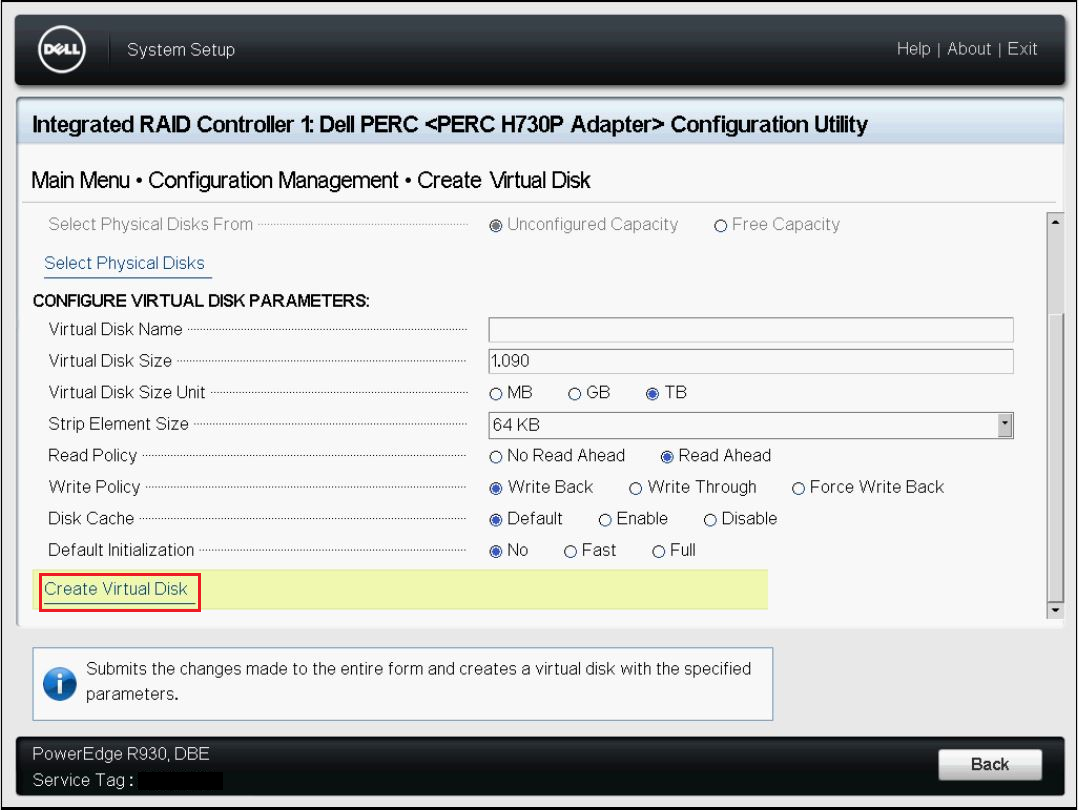Image resolution: width=1079 pixels, height=810 pixels.
Task: Select Write Back write policy
Action: coord(495,489)
